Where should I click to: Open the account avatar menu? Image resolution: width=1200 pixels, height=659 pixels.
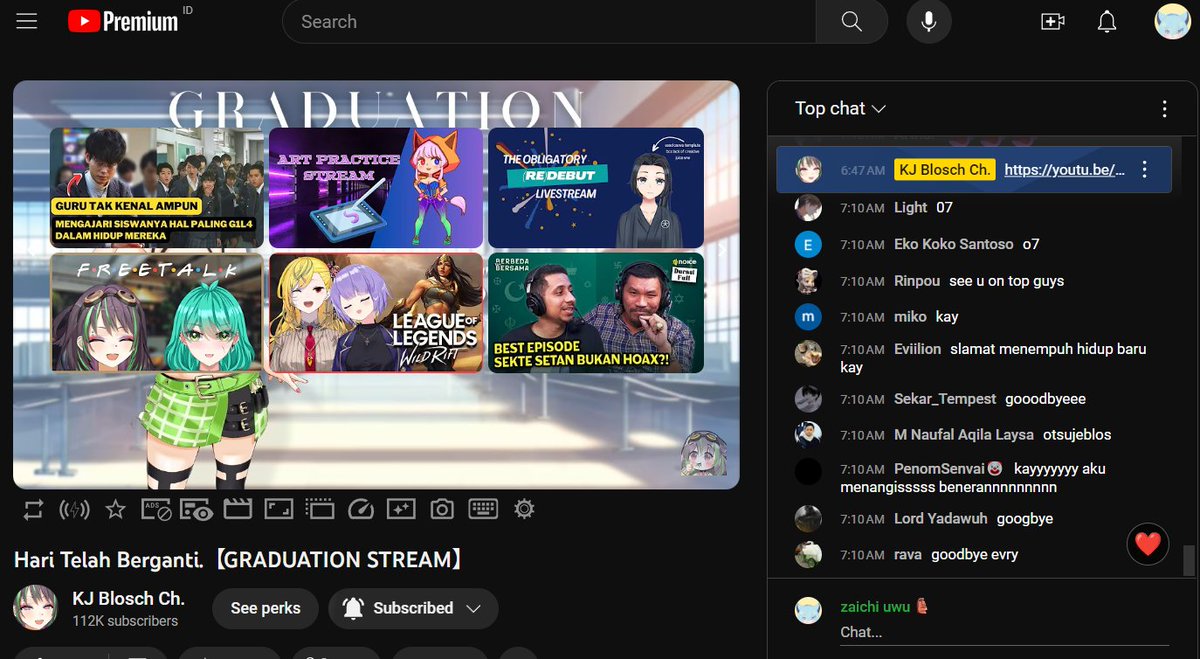point(1172,21)
